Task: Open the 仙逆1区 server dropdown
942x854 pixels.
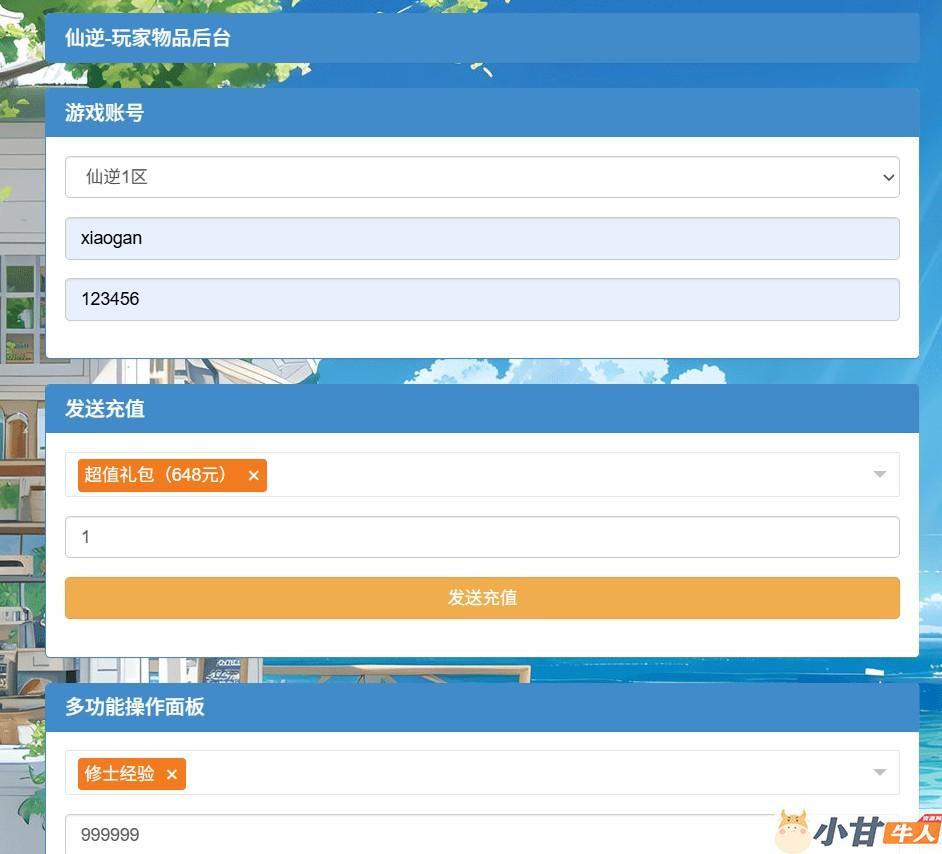Action: click(x=482, y=177)
